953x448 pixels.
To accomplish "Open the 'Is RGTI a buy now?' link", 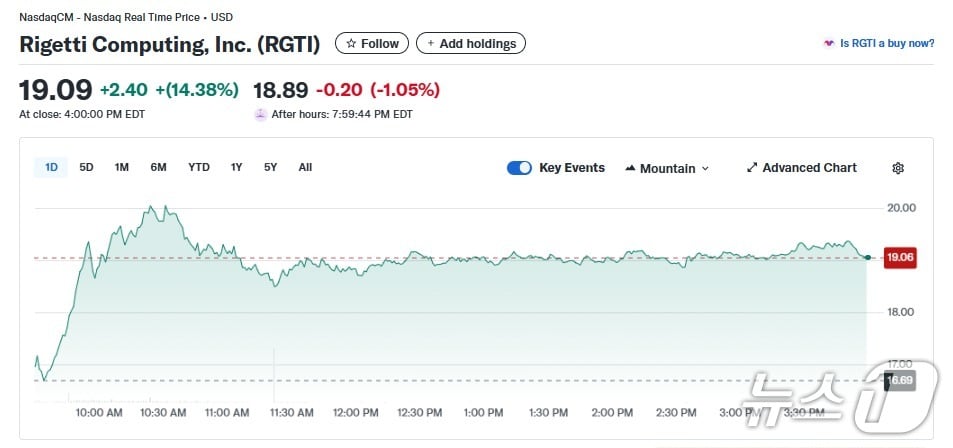I will (x=887, y=44).
